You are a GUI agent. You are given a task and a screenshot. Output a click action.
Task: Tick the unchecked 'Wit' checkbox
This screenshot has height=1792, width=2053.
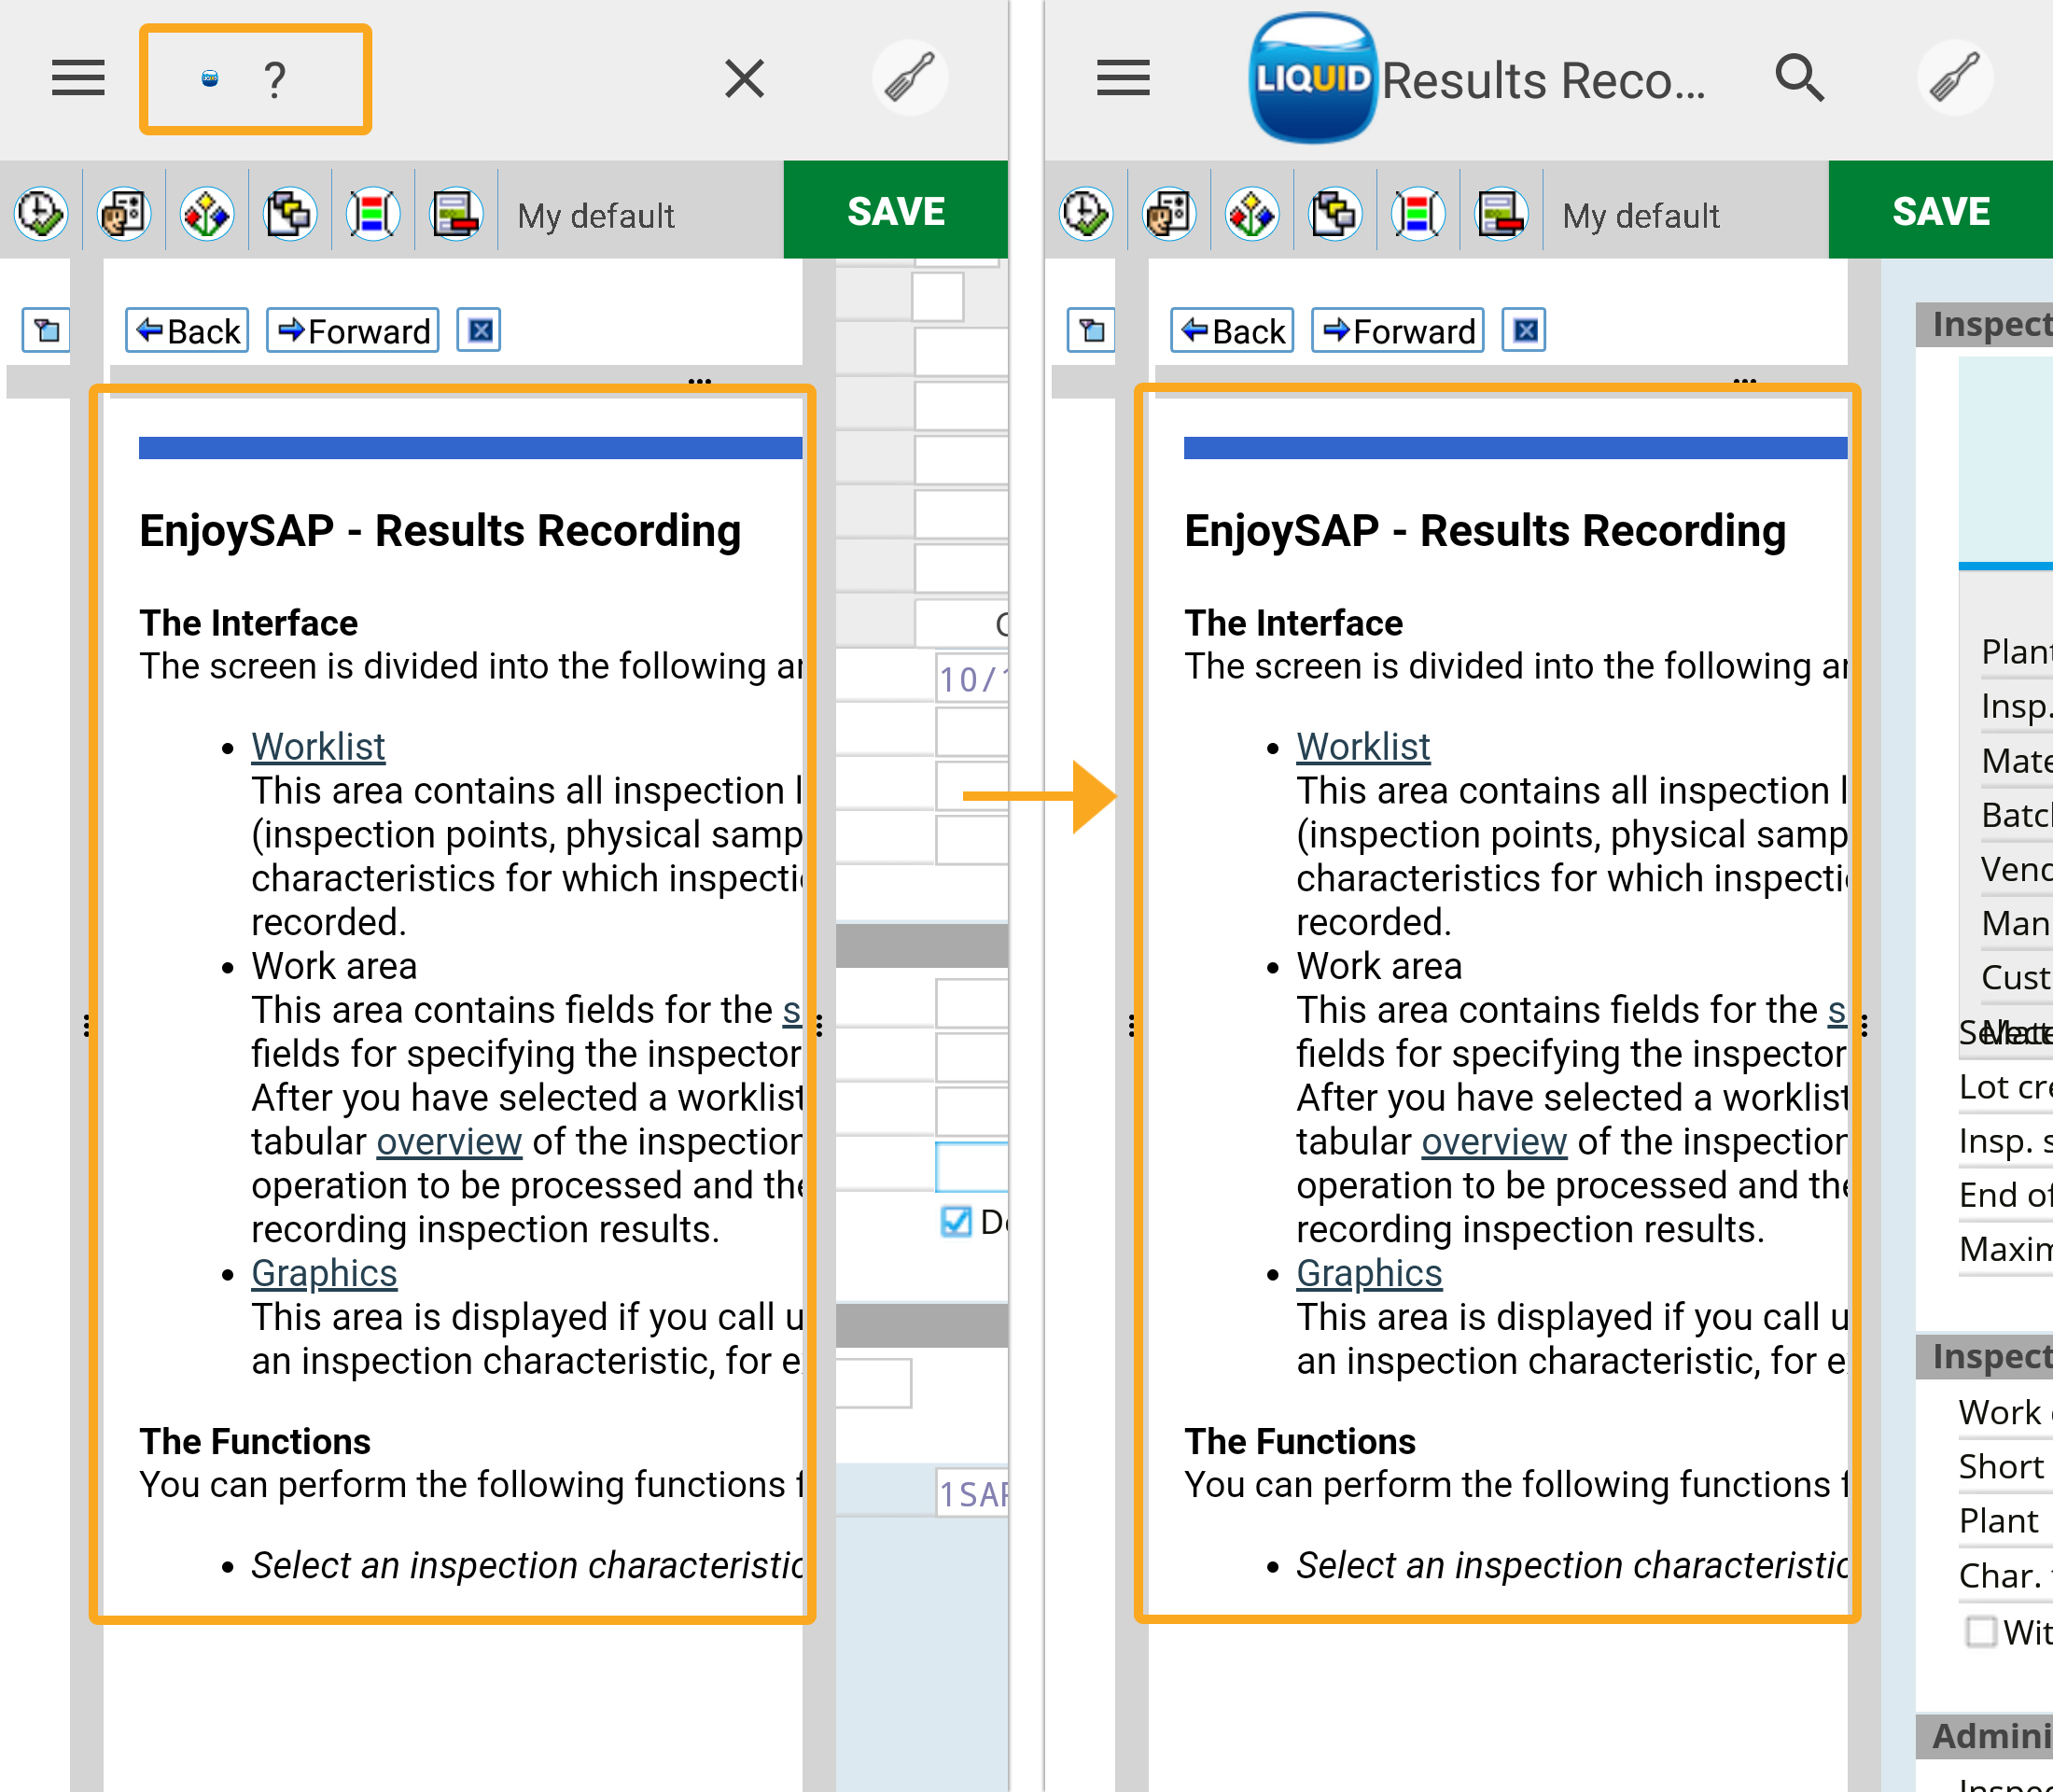[1980, 1631]
